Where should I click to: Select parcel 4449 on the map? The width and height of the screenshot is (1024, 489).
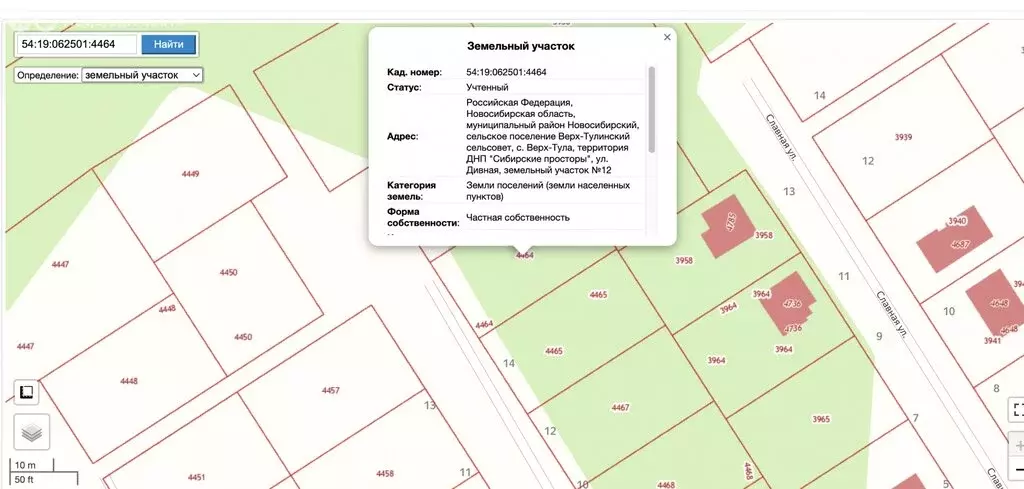(190, 174)
